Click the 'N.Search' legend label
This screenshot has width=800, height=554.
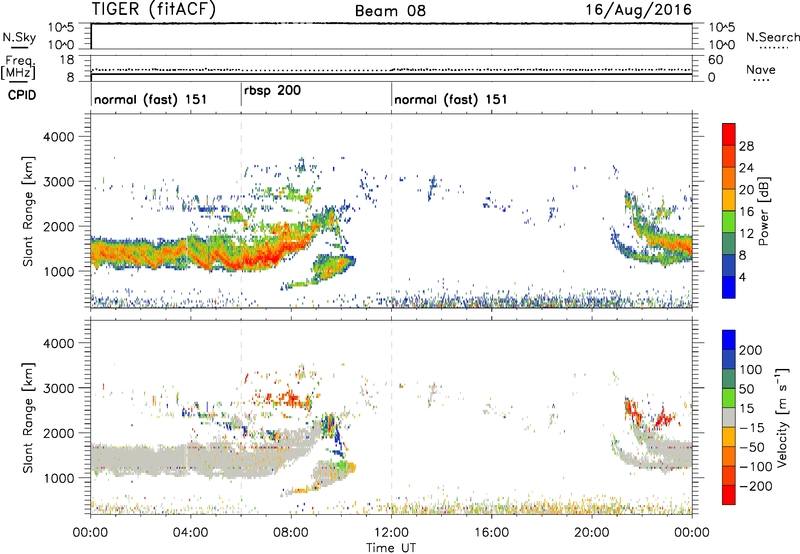[x=772, y=37]
